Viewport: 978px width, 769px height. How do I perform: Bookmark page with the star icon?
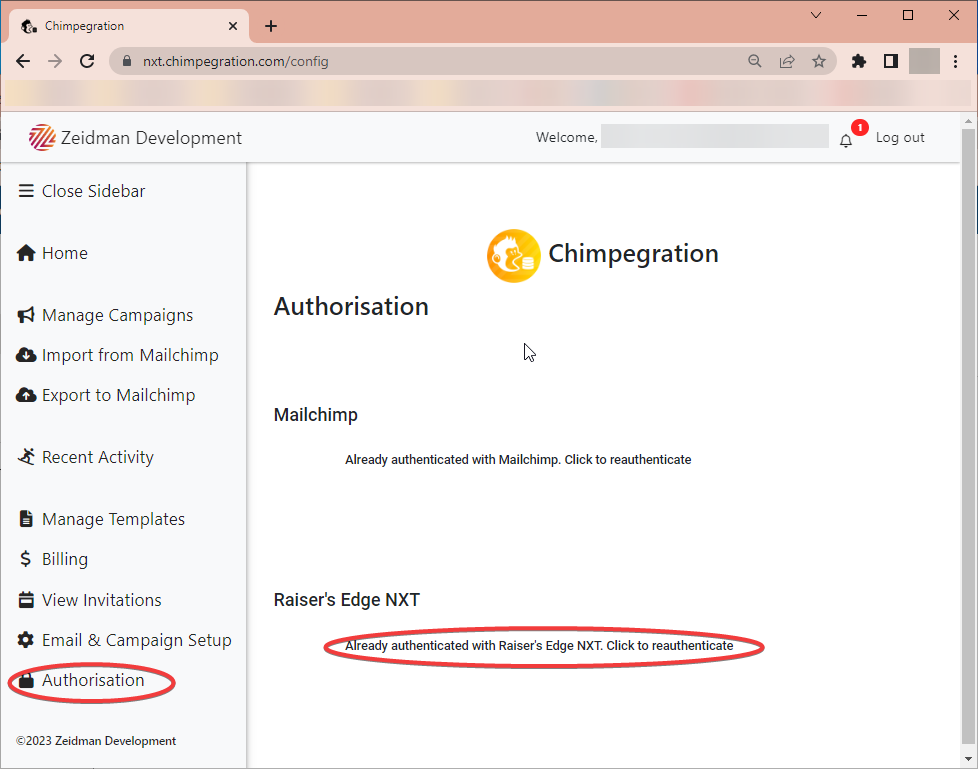pos(819,61)
